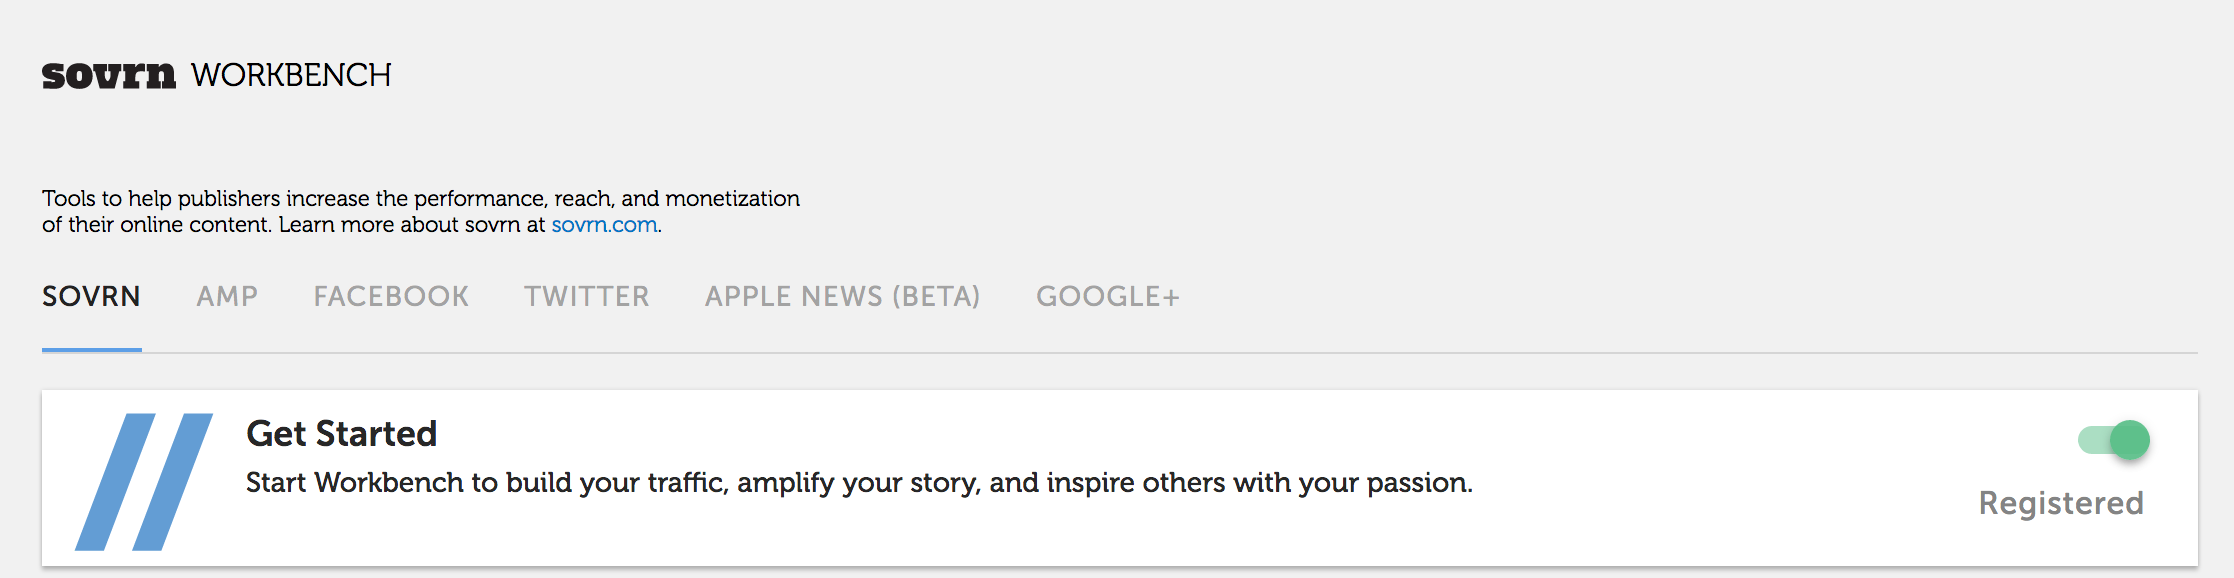This screenshot has height=578, width=2234.
Task: Go to the TWITTER tab
Action: click(587, 296)
